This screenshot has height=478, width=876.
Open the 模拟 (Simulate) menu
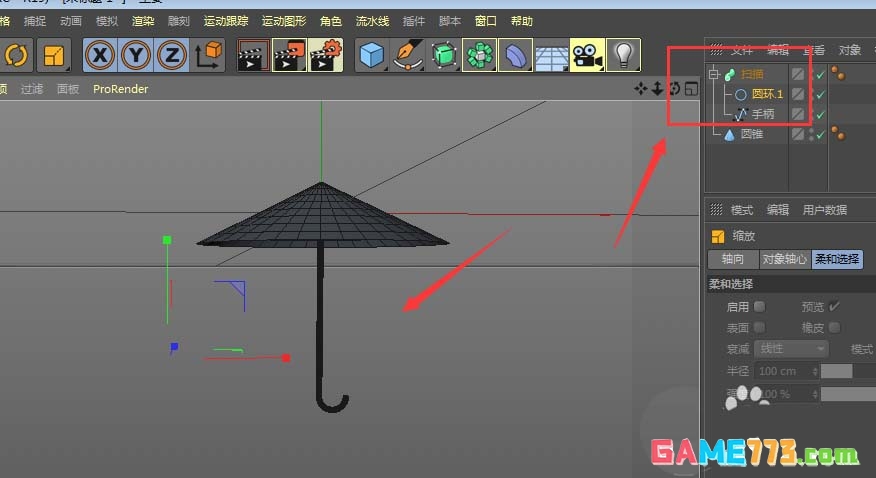[x=107, y=21]
